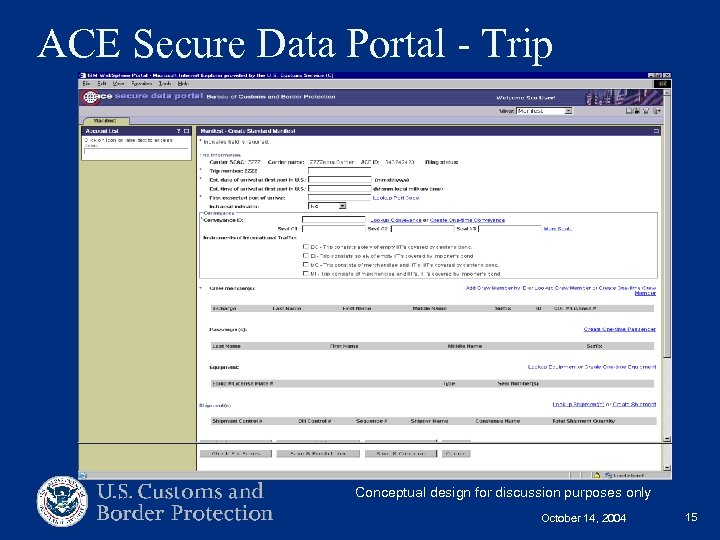Select the Manifest tab
Viewport: 720px width, 540px height.
(x=105, y=121)
